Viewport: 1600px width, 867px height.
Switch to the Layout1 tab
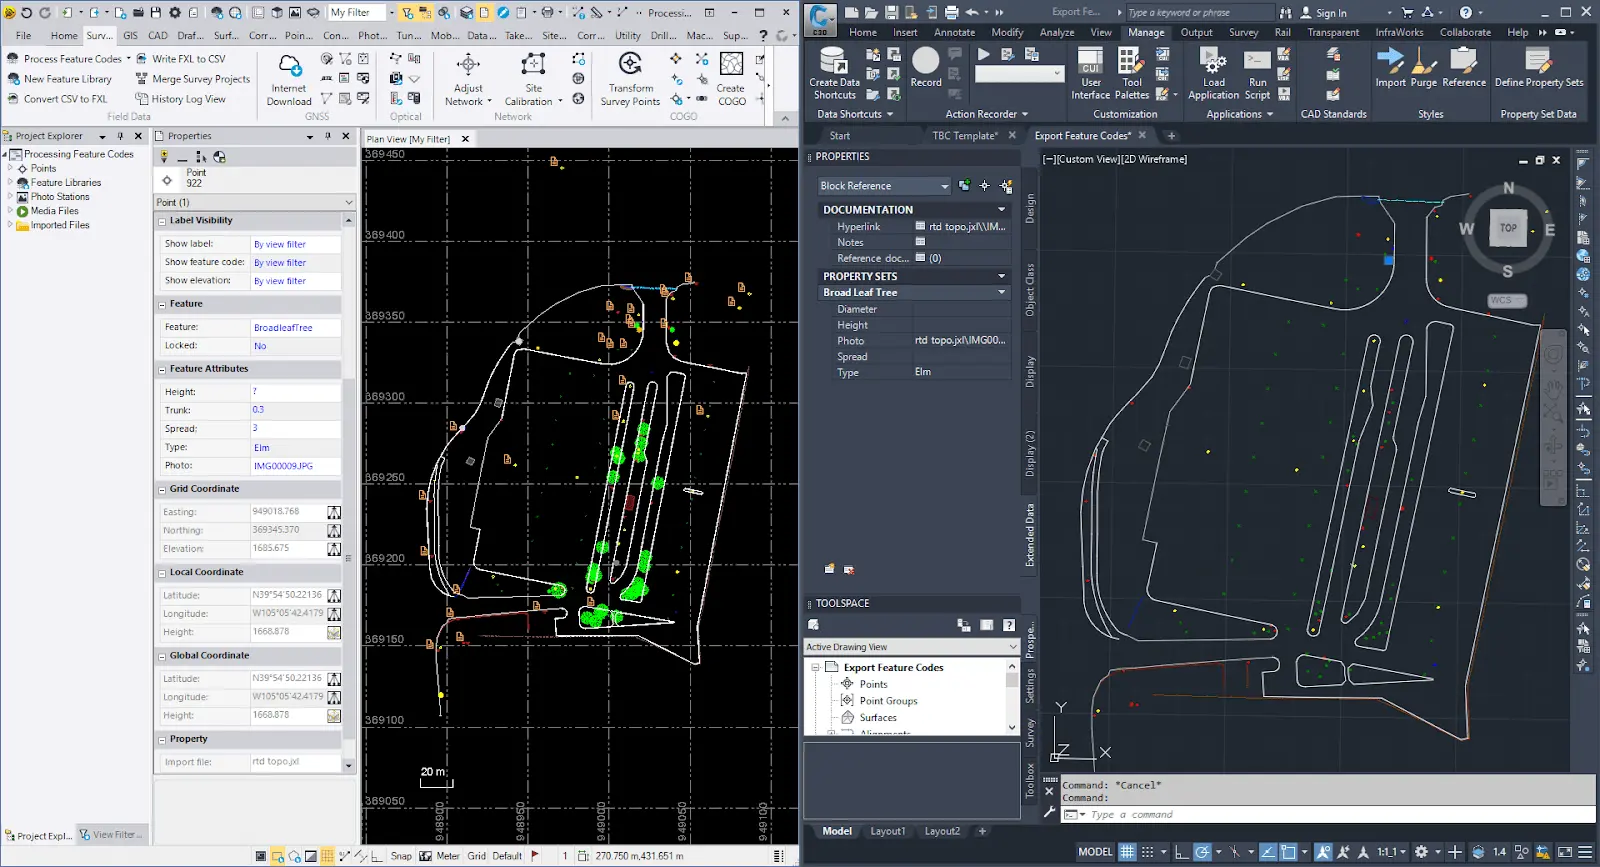tap(887, 831)
